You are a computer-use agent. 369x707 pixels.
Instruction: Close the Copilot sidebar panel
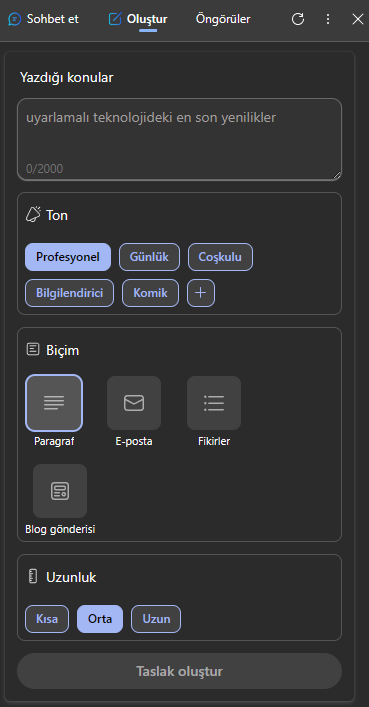click(358, 19)
